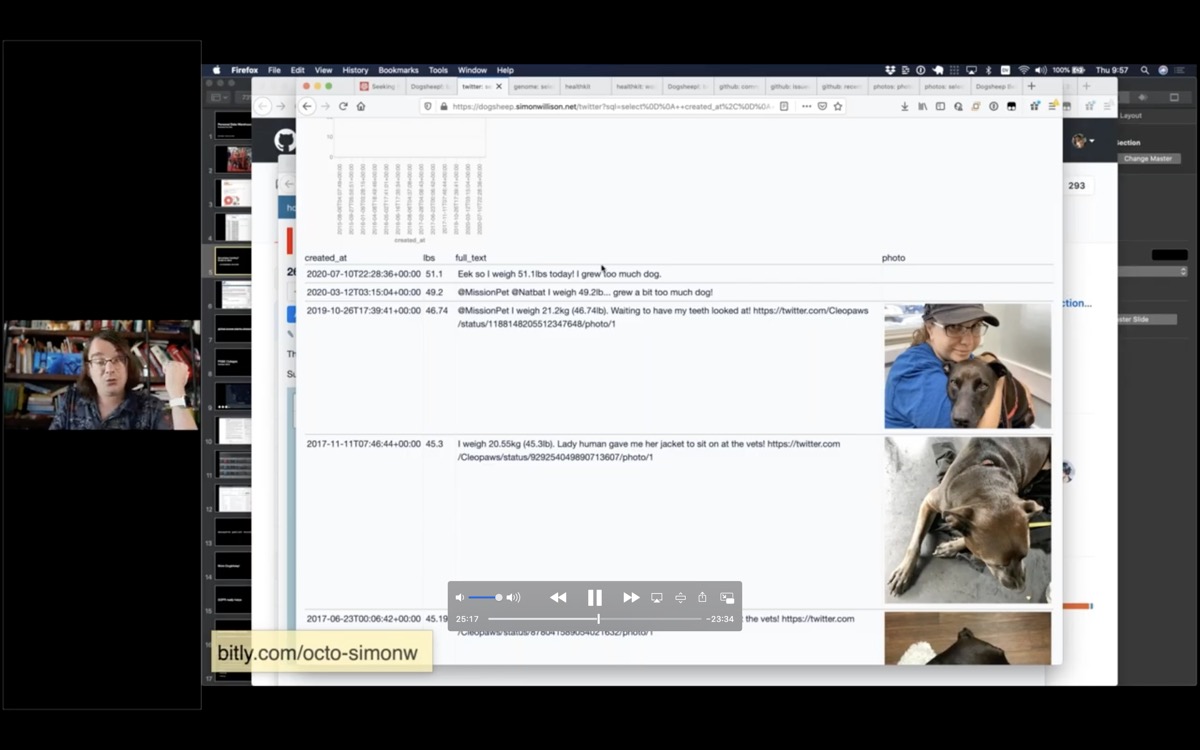Image resolution: width=1200 pixels, height=750 pixels.
Task: Select the 46.74 lbs cell
Action: coord(436,311)
